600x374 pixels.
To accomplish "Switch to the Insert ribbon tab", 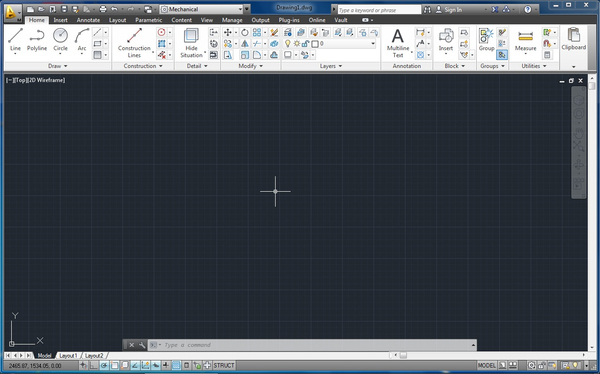I will point(60,20).
